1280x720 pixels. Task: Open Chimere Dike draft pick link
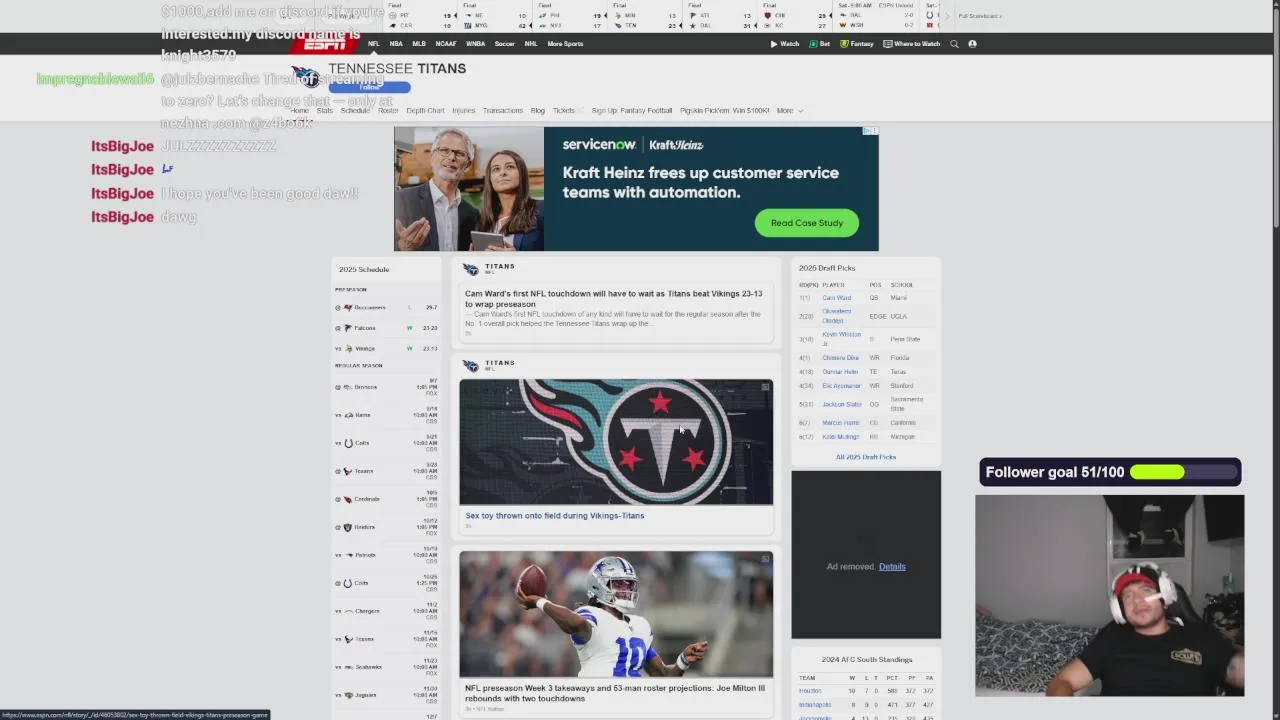click(840, 358)
